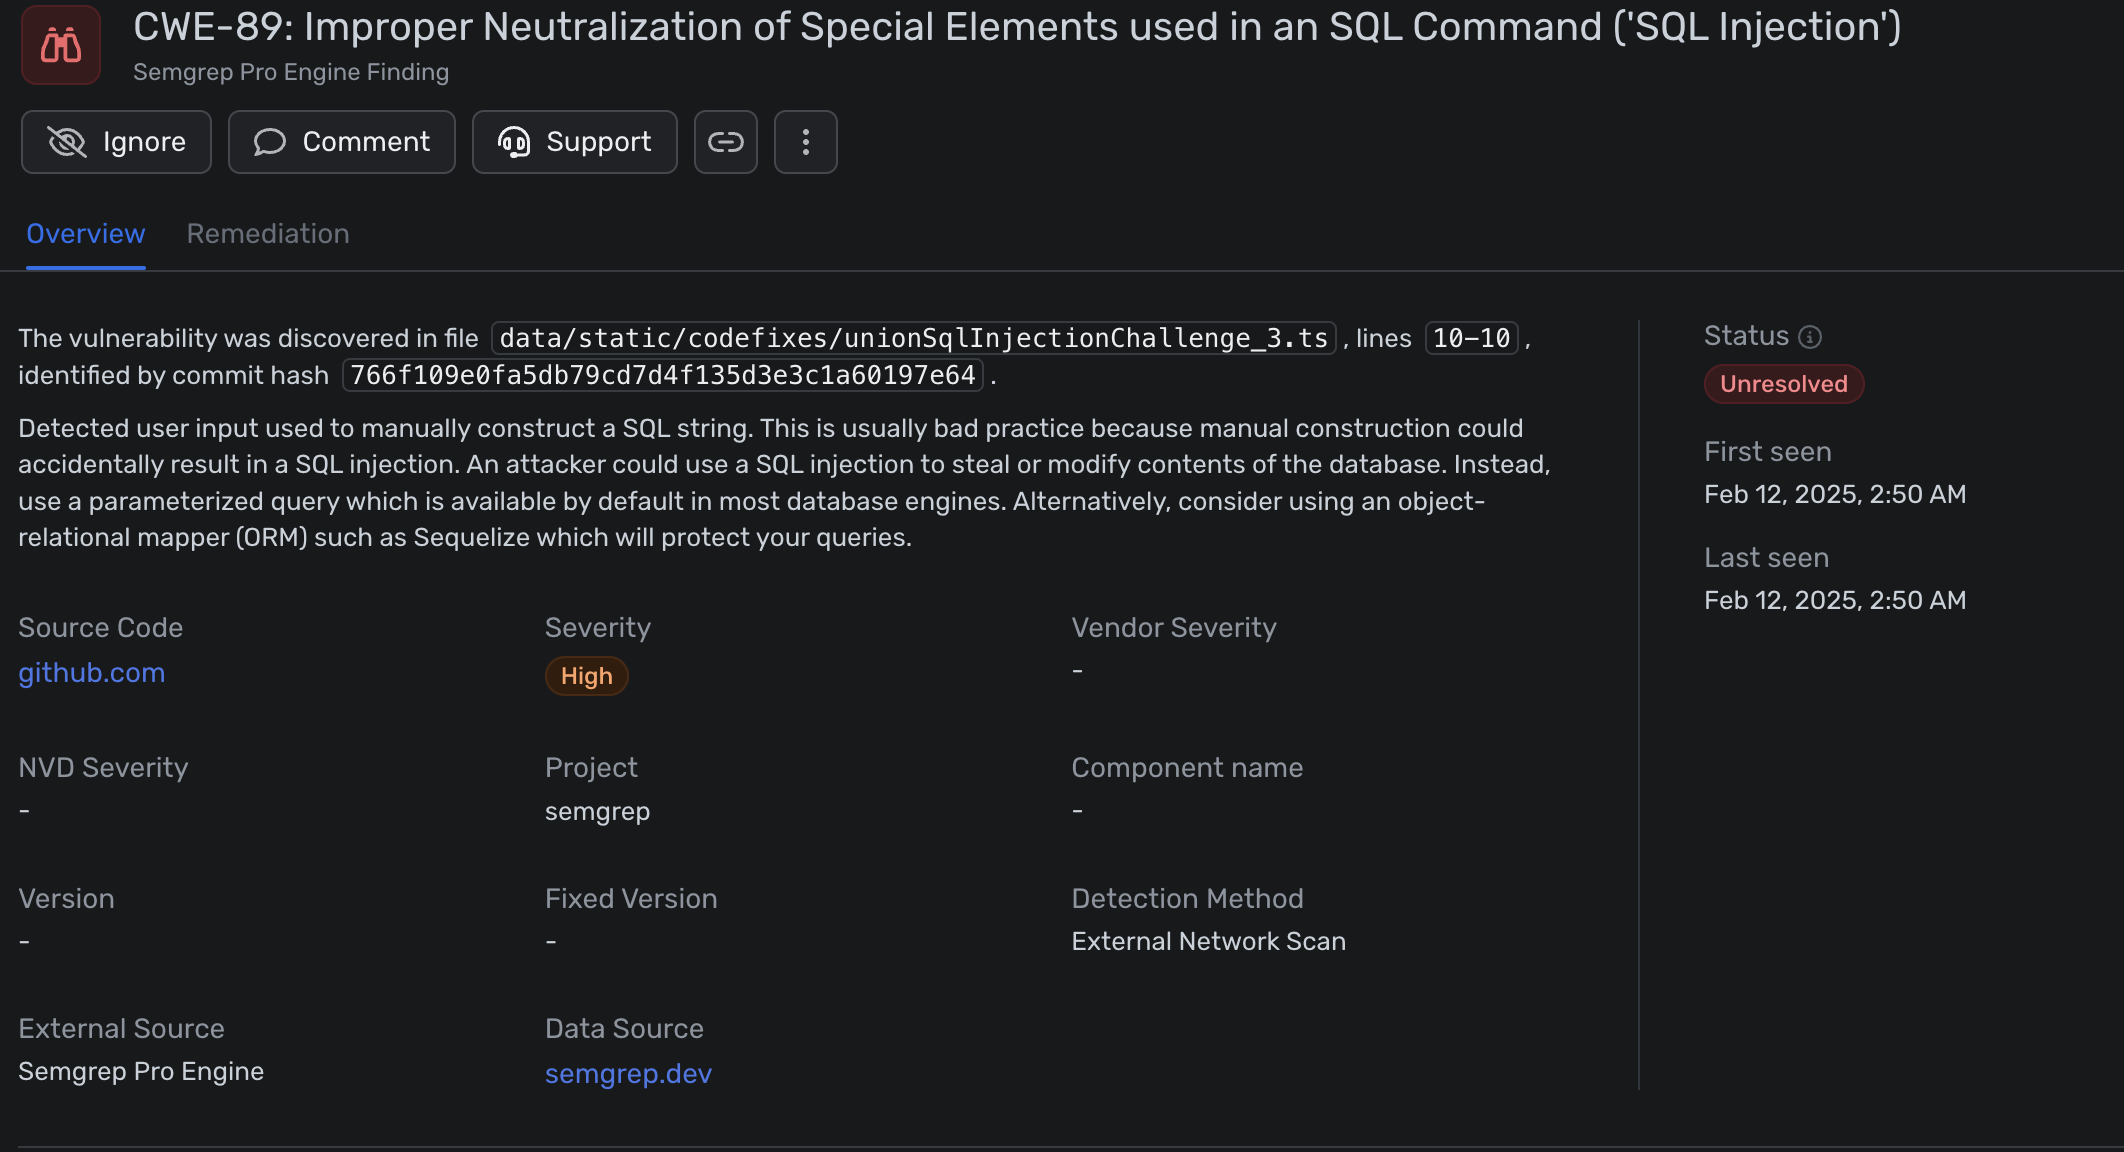Add a comment with the Comment button
The width and height of the screenshot is (2124, 1152).
click(342, 142)
